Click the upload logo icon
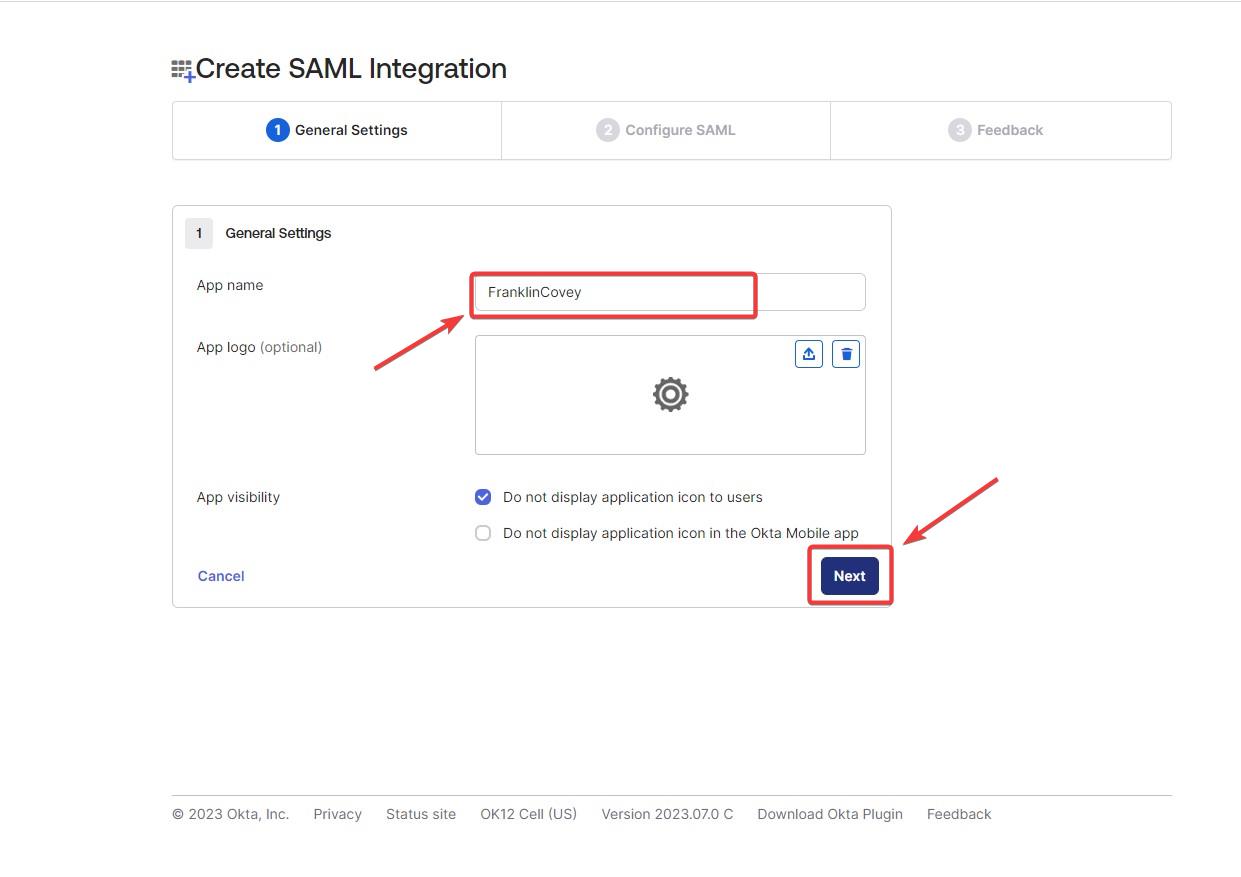This screenshot has width=1241, height=877. pyautogui.click(x=809, y=354)
